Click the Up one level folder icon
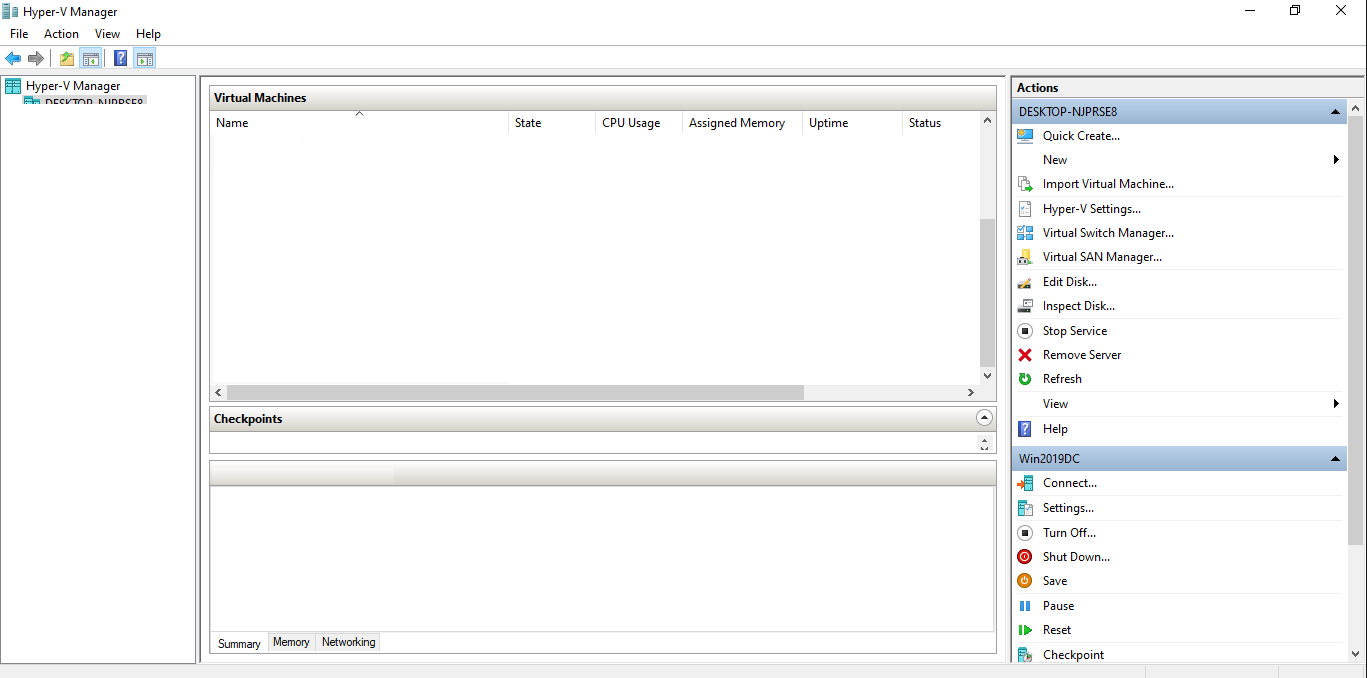Image resolution: width=1367 pixels, height=678 pixels. tap(67, 58)
